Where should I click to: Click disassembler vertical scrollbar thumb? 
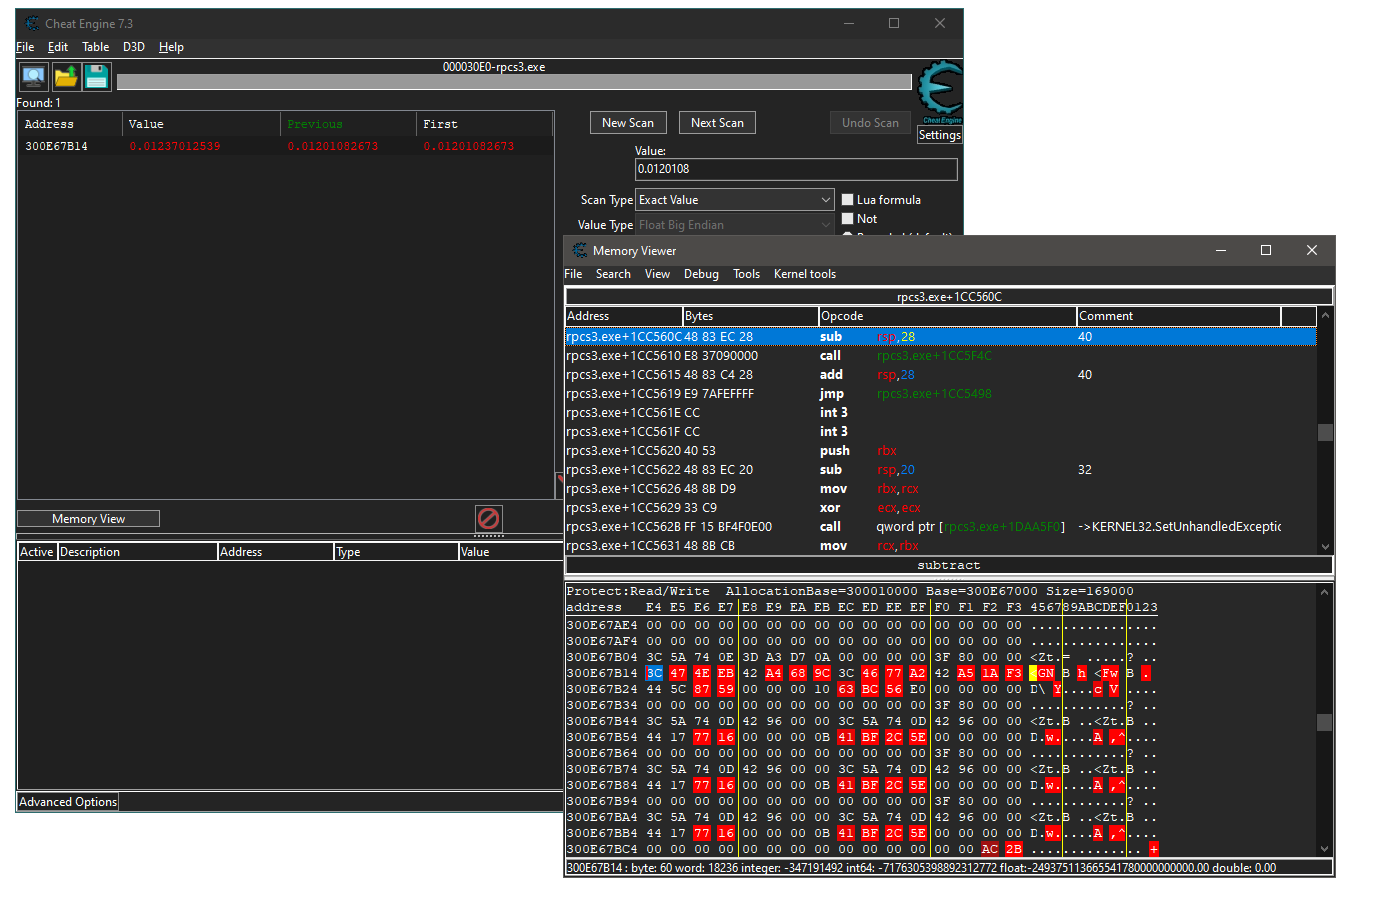tap(1325, 432)
